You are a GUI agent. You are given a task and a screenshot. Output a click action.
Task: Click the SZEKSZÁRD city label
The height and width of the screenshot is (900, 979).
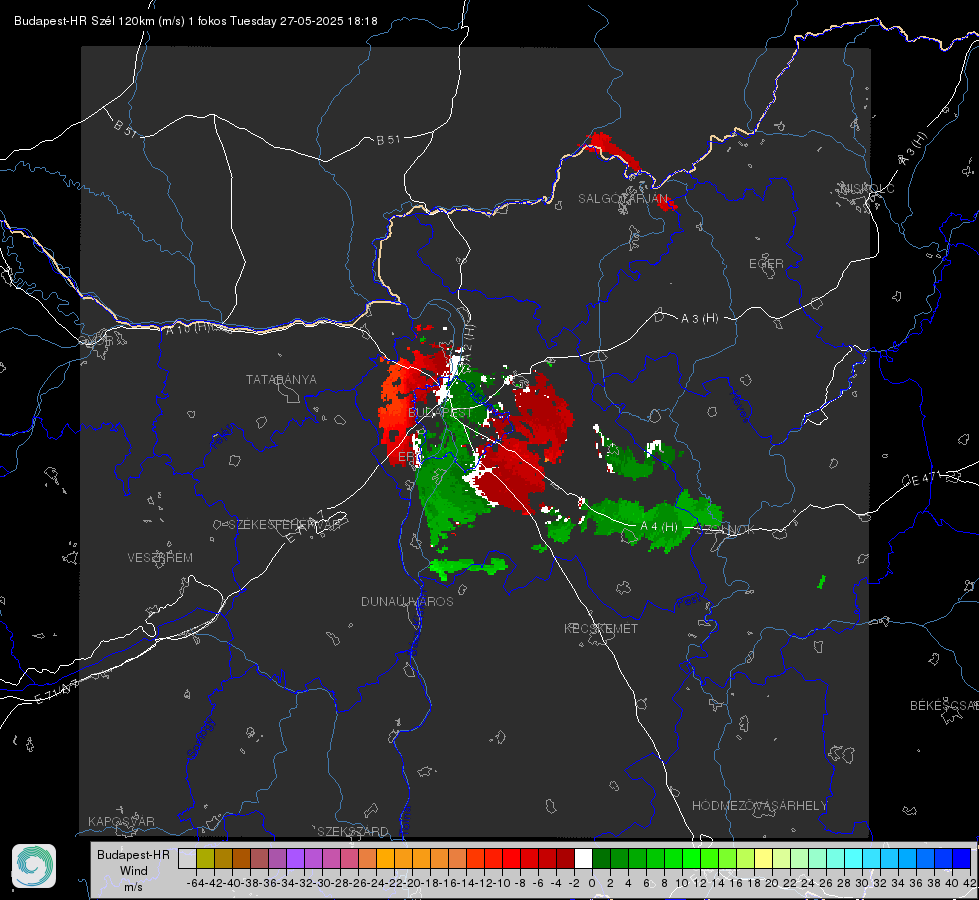[x=353, y=831]
